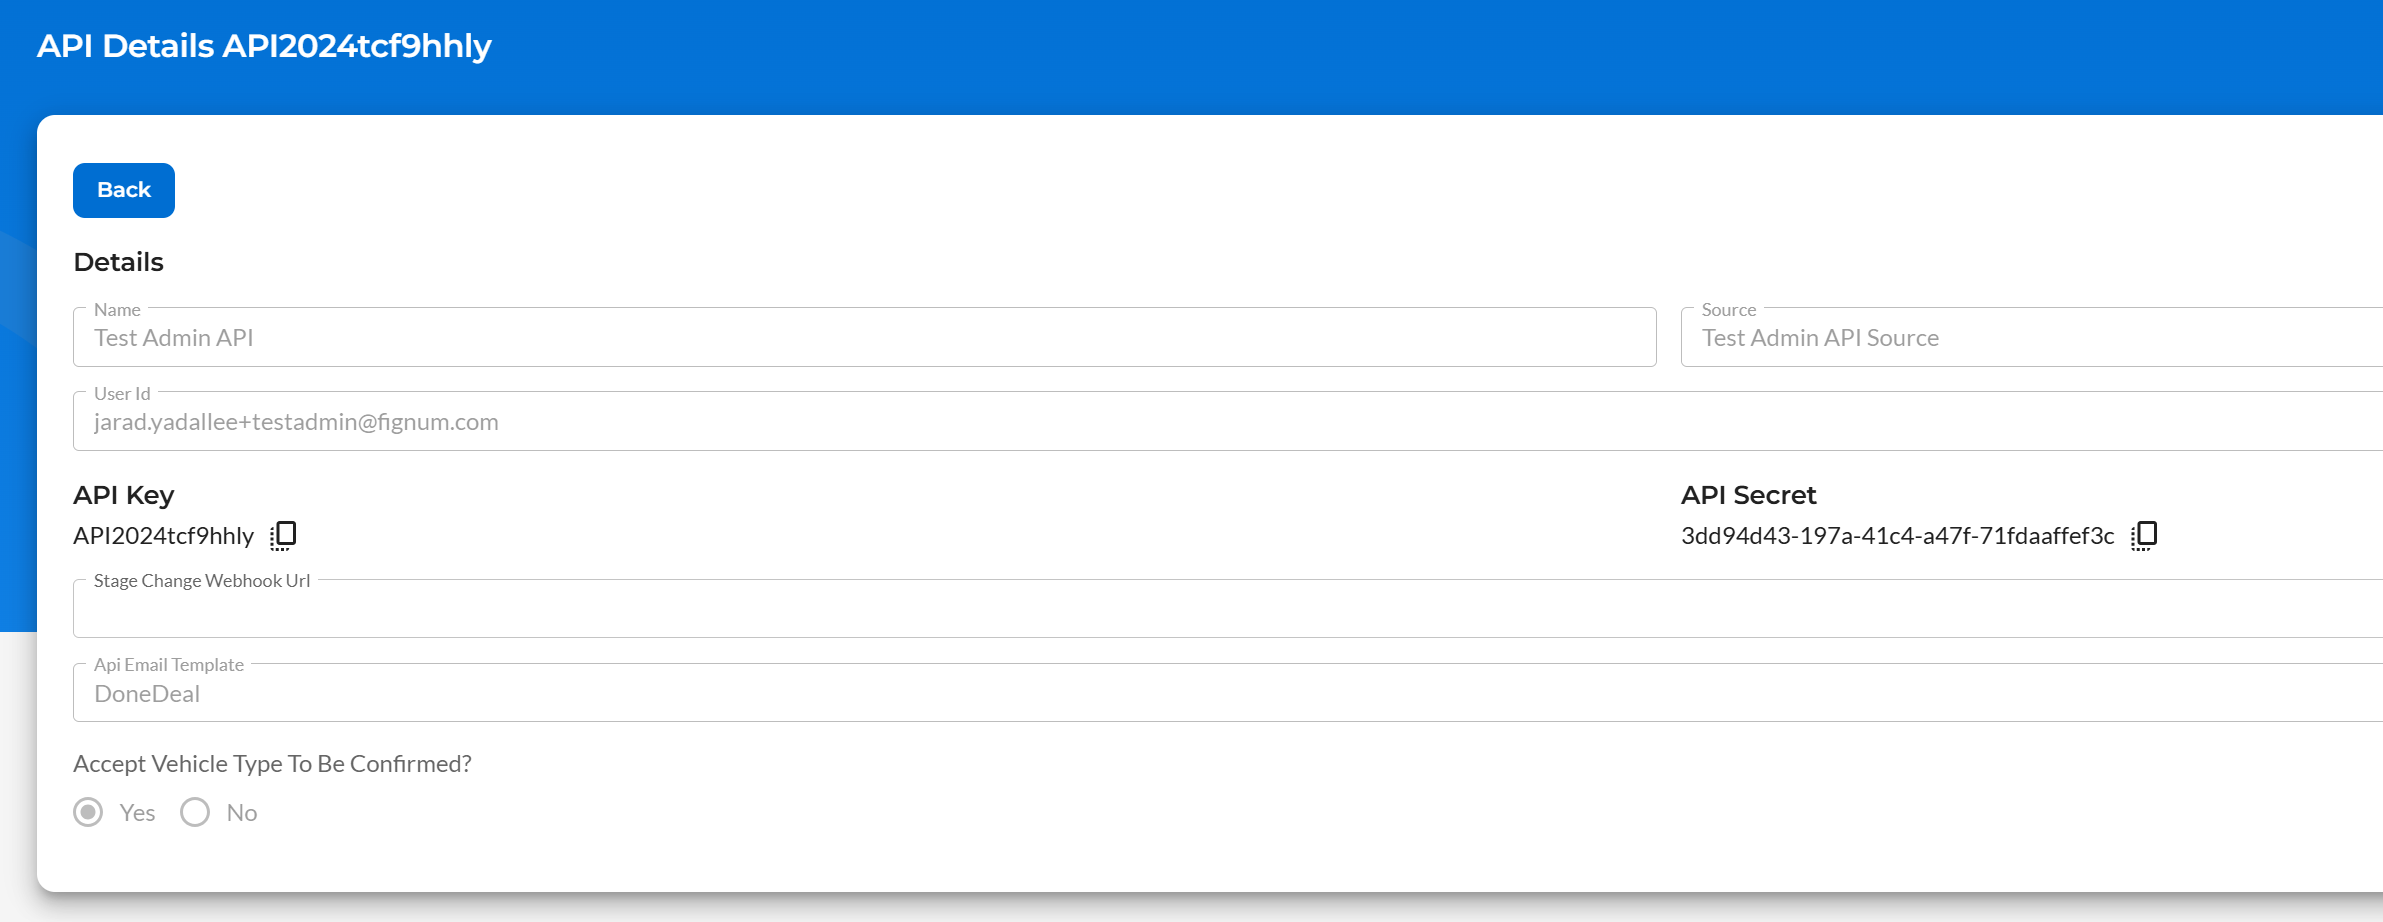Image resolution: width=2383 pixels, height=922 pixels.
Task: Click the Accept Vehicle Type question label
Action: click(x=273, y=763)
